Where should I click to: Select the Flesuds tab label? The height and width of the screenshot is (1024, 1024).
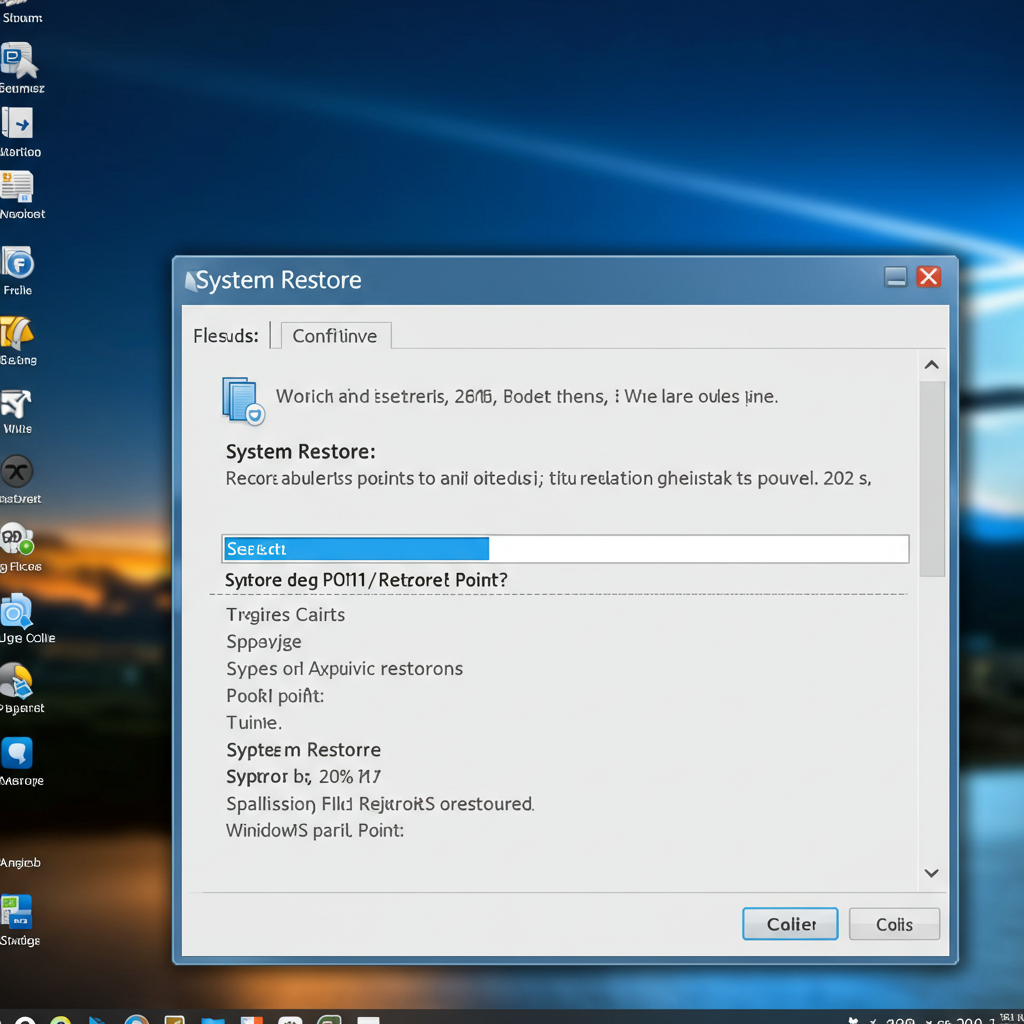pos(226,336)
